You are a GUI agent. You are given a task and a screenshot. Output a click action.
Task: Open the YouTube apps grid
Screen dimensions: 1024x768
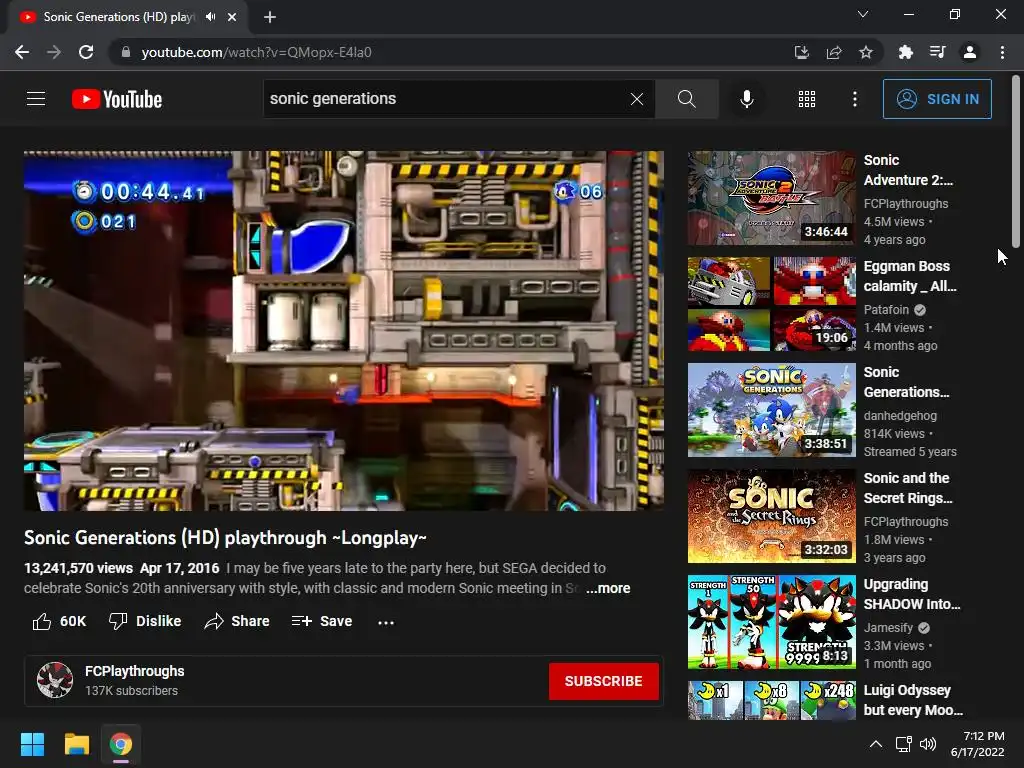807,99
